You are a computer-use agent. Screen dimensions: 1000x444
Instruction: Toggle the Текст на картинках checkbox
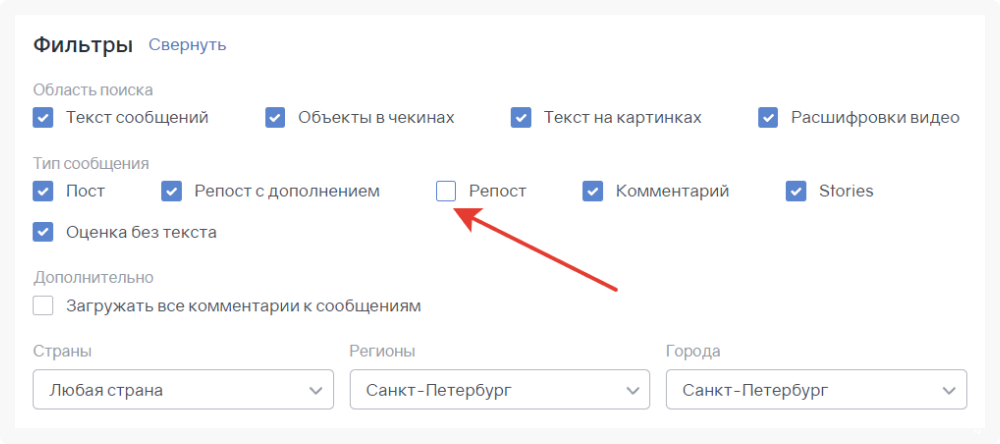pos(521,118)
